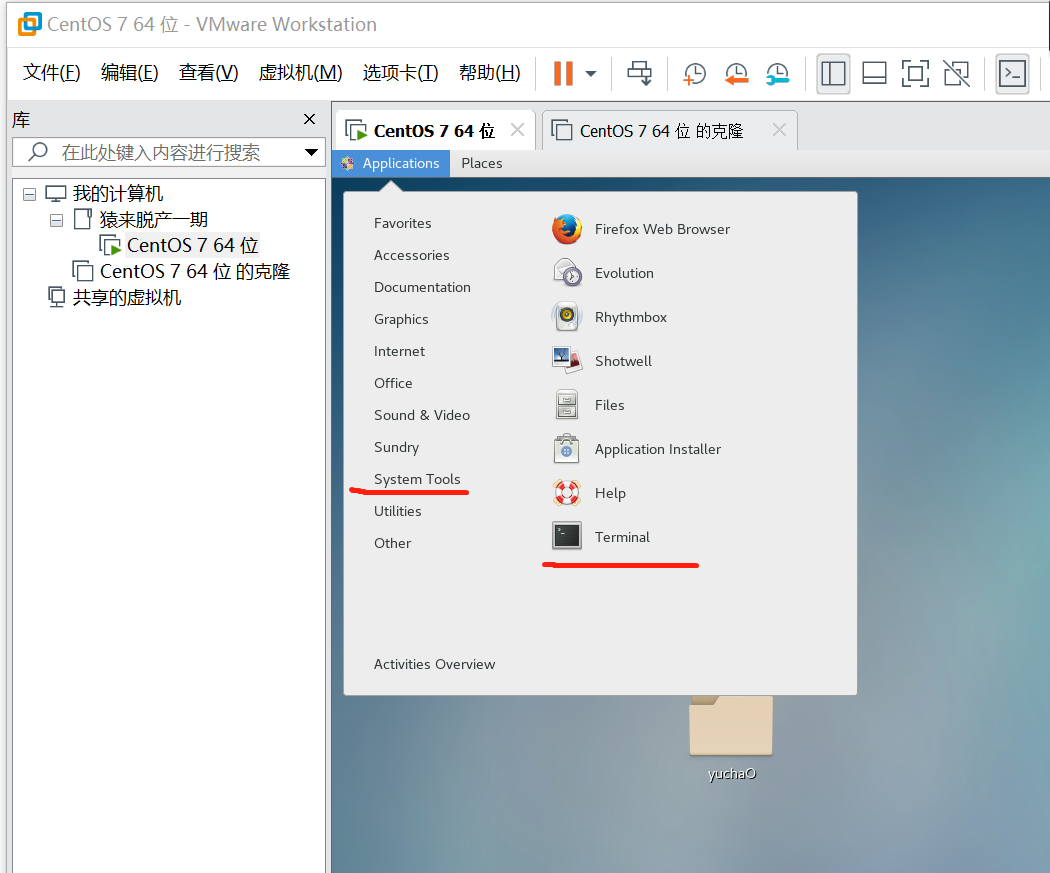Enter full screen mode
The image size is (1050, 873).
pos(915,73)
